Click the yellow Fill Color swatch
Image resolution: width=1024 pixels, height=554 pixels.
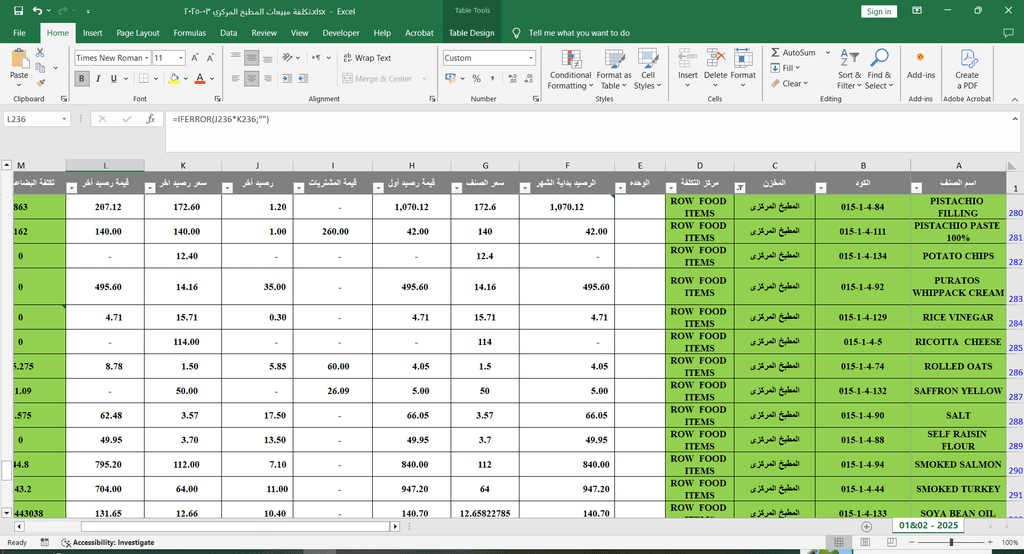(x=174, y=78)
